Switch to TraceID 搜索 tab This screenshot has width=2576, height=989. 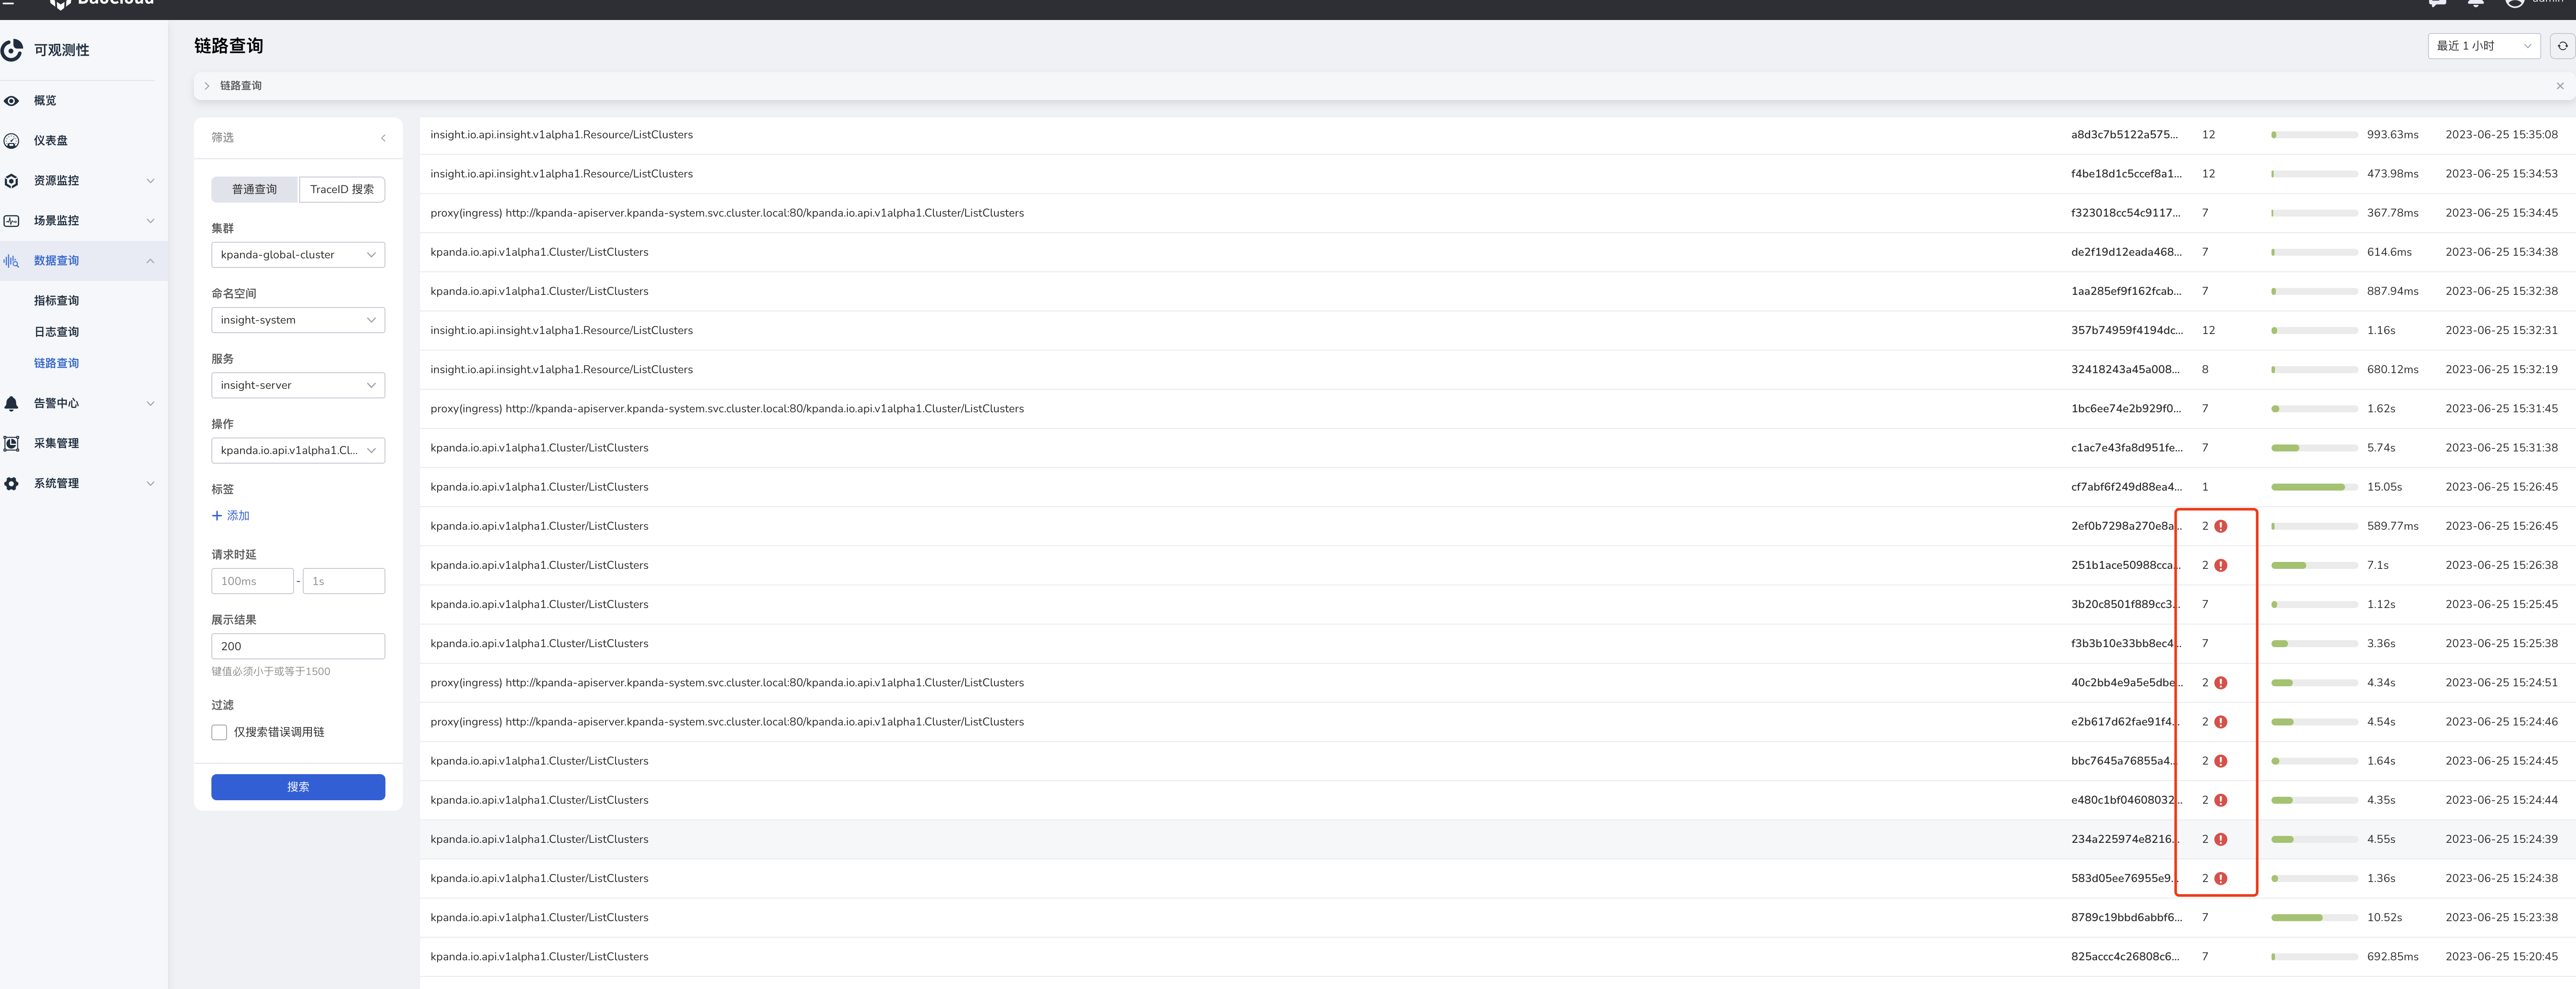(x=342, y=190)
